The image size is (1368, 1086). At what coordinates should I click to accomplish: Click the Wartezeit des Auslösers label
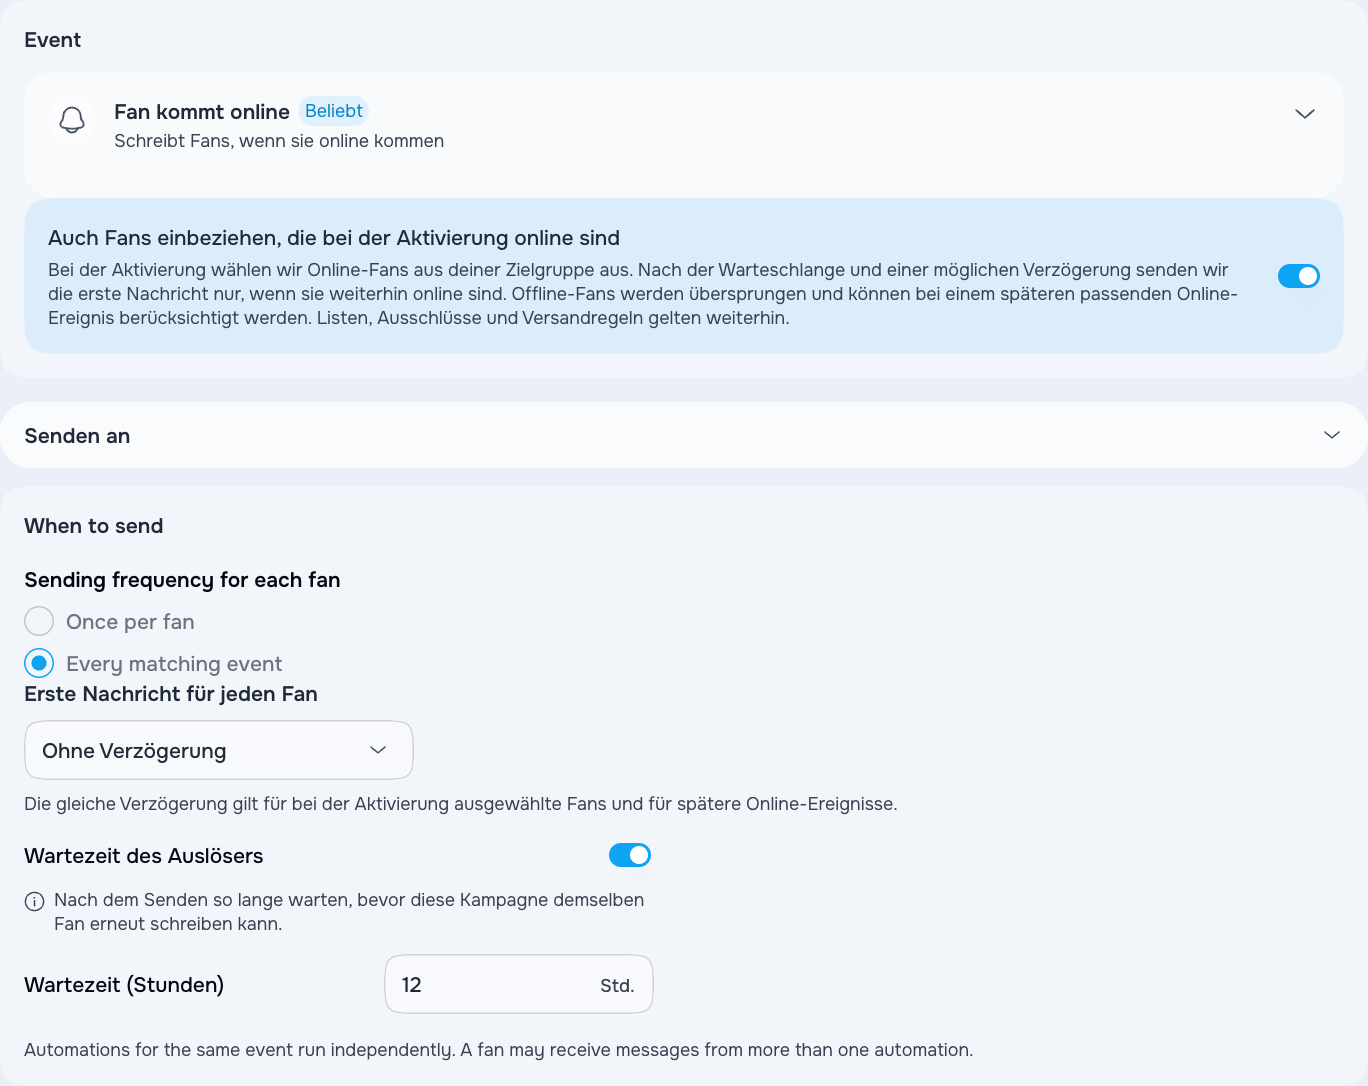click(144, 856)
